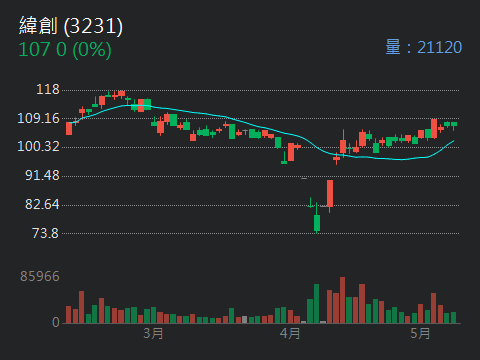Click the 100.32 price axis label

(38, 146)
